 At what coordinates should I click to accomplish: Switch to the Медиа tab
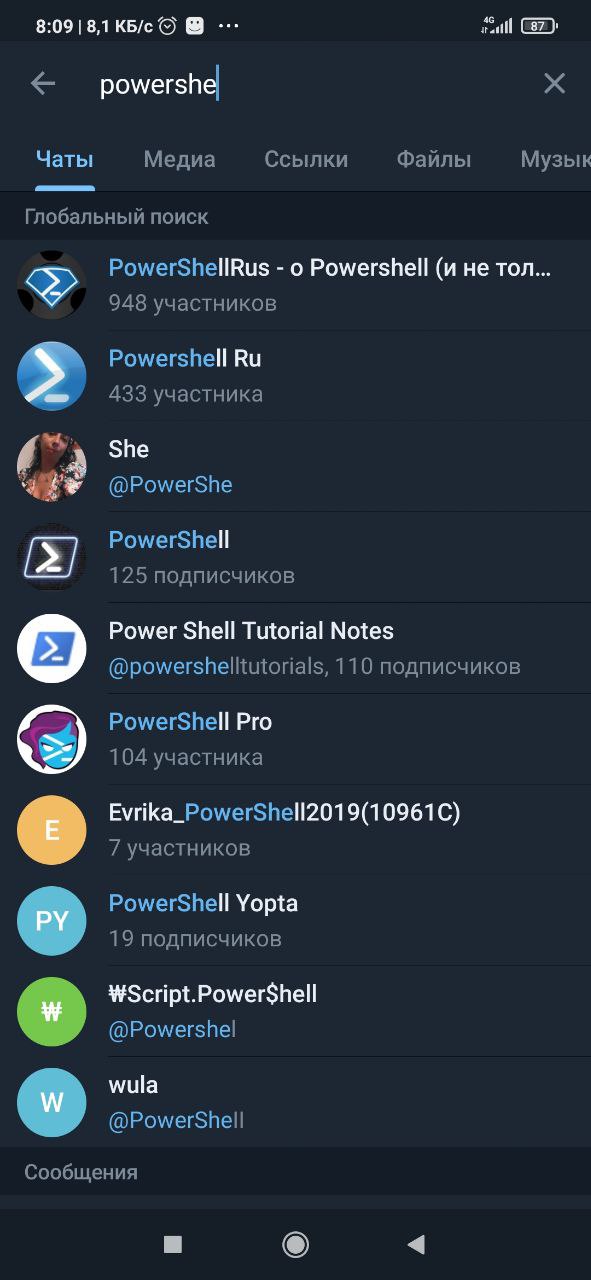[x=179, y=159]
